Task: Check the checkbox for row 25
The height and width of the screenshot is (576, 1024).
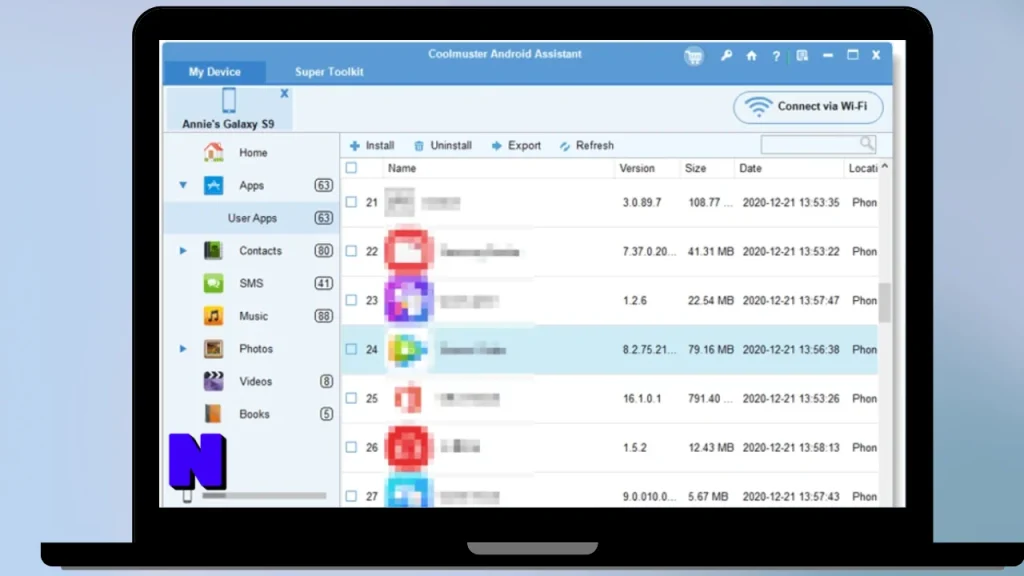Action: pos(351,398)
